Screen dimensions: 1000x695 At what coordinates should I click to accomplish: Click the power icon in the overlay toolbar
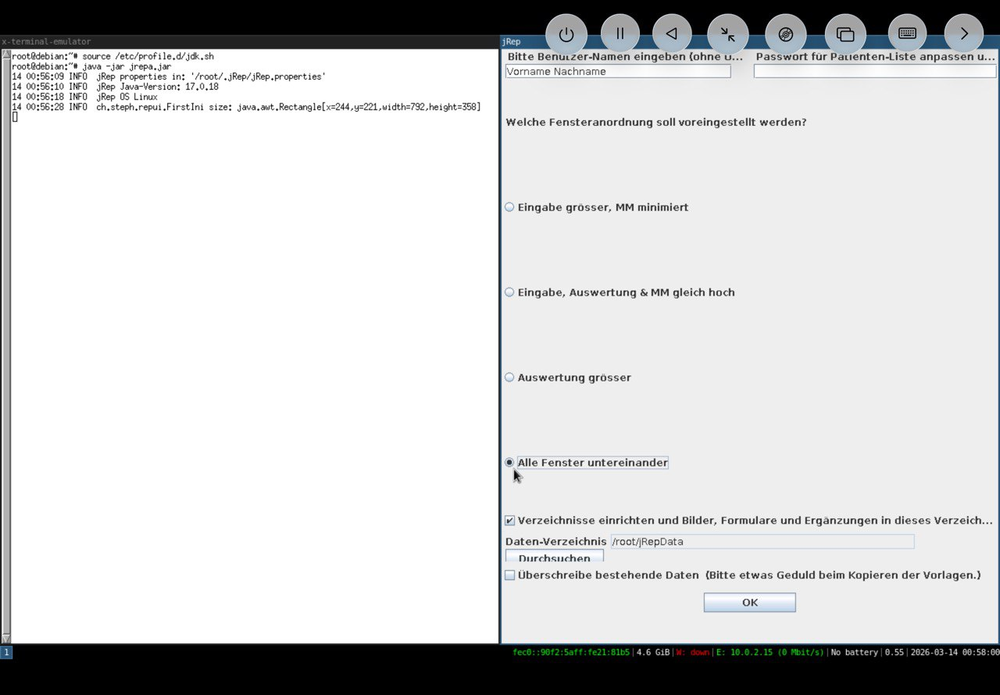(566, 34)
